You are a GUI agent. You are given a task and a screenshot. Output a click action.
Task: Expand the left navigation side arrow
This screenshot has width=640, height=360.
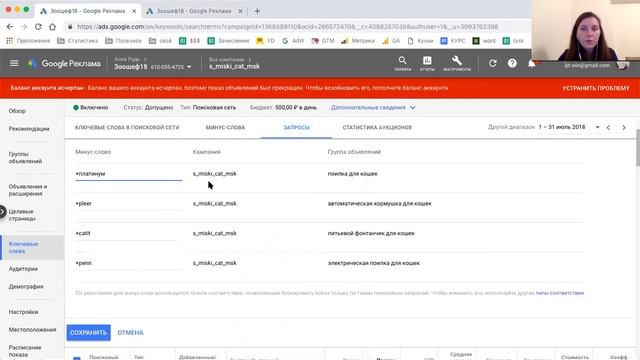[3, 212]
